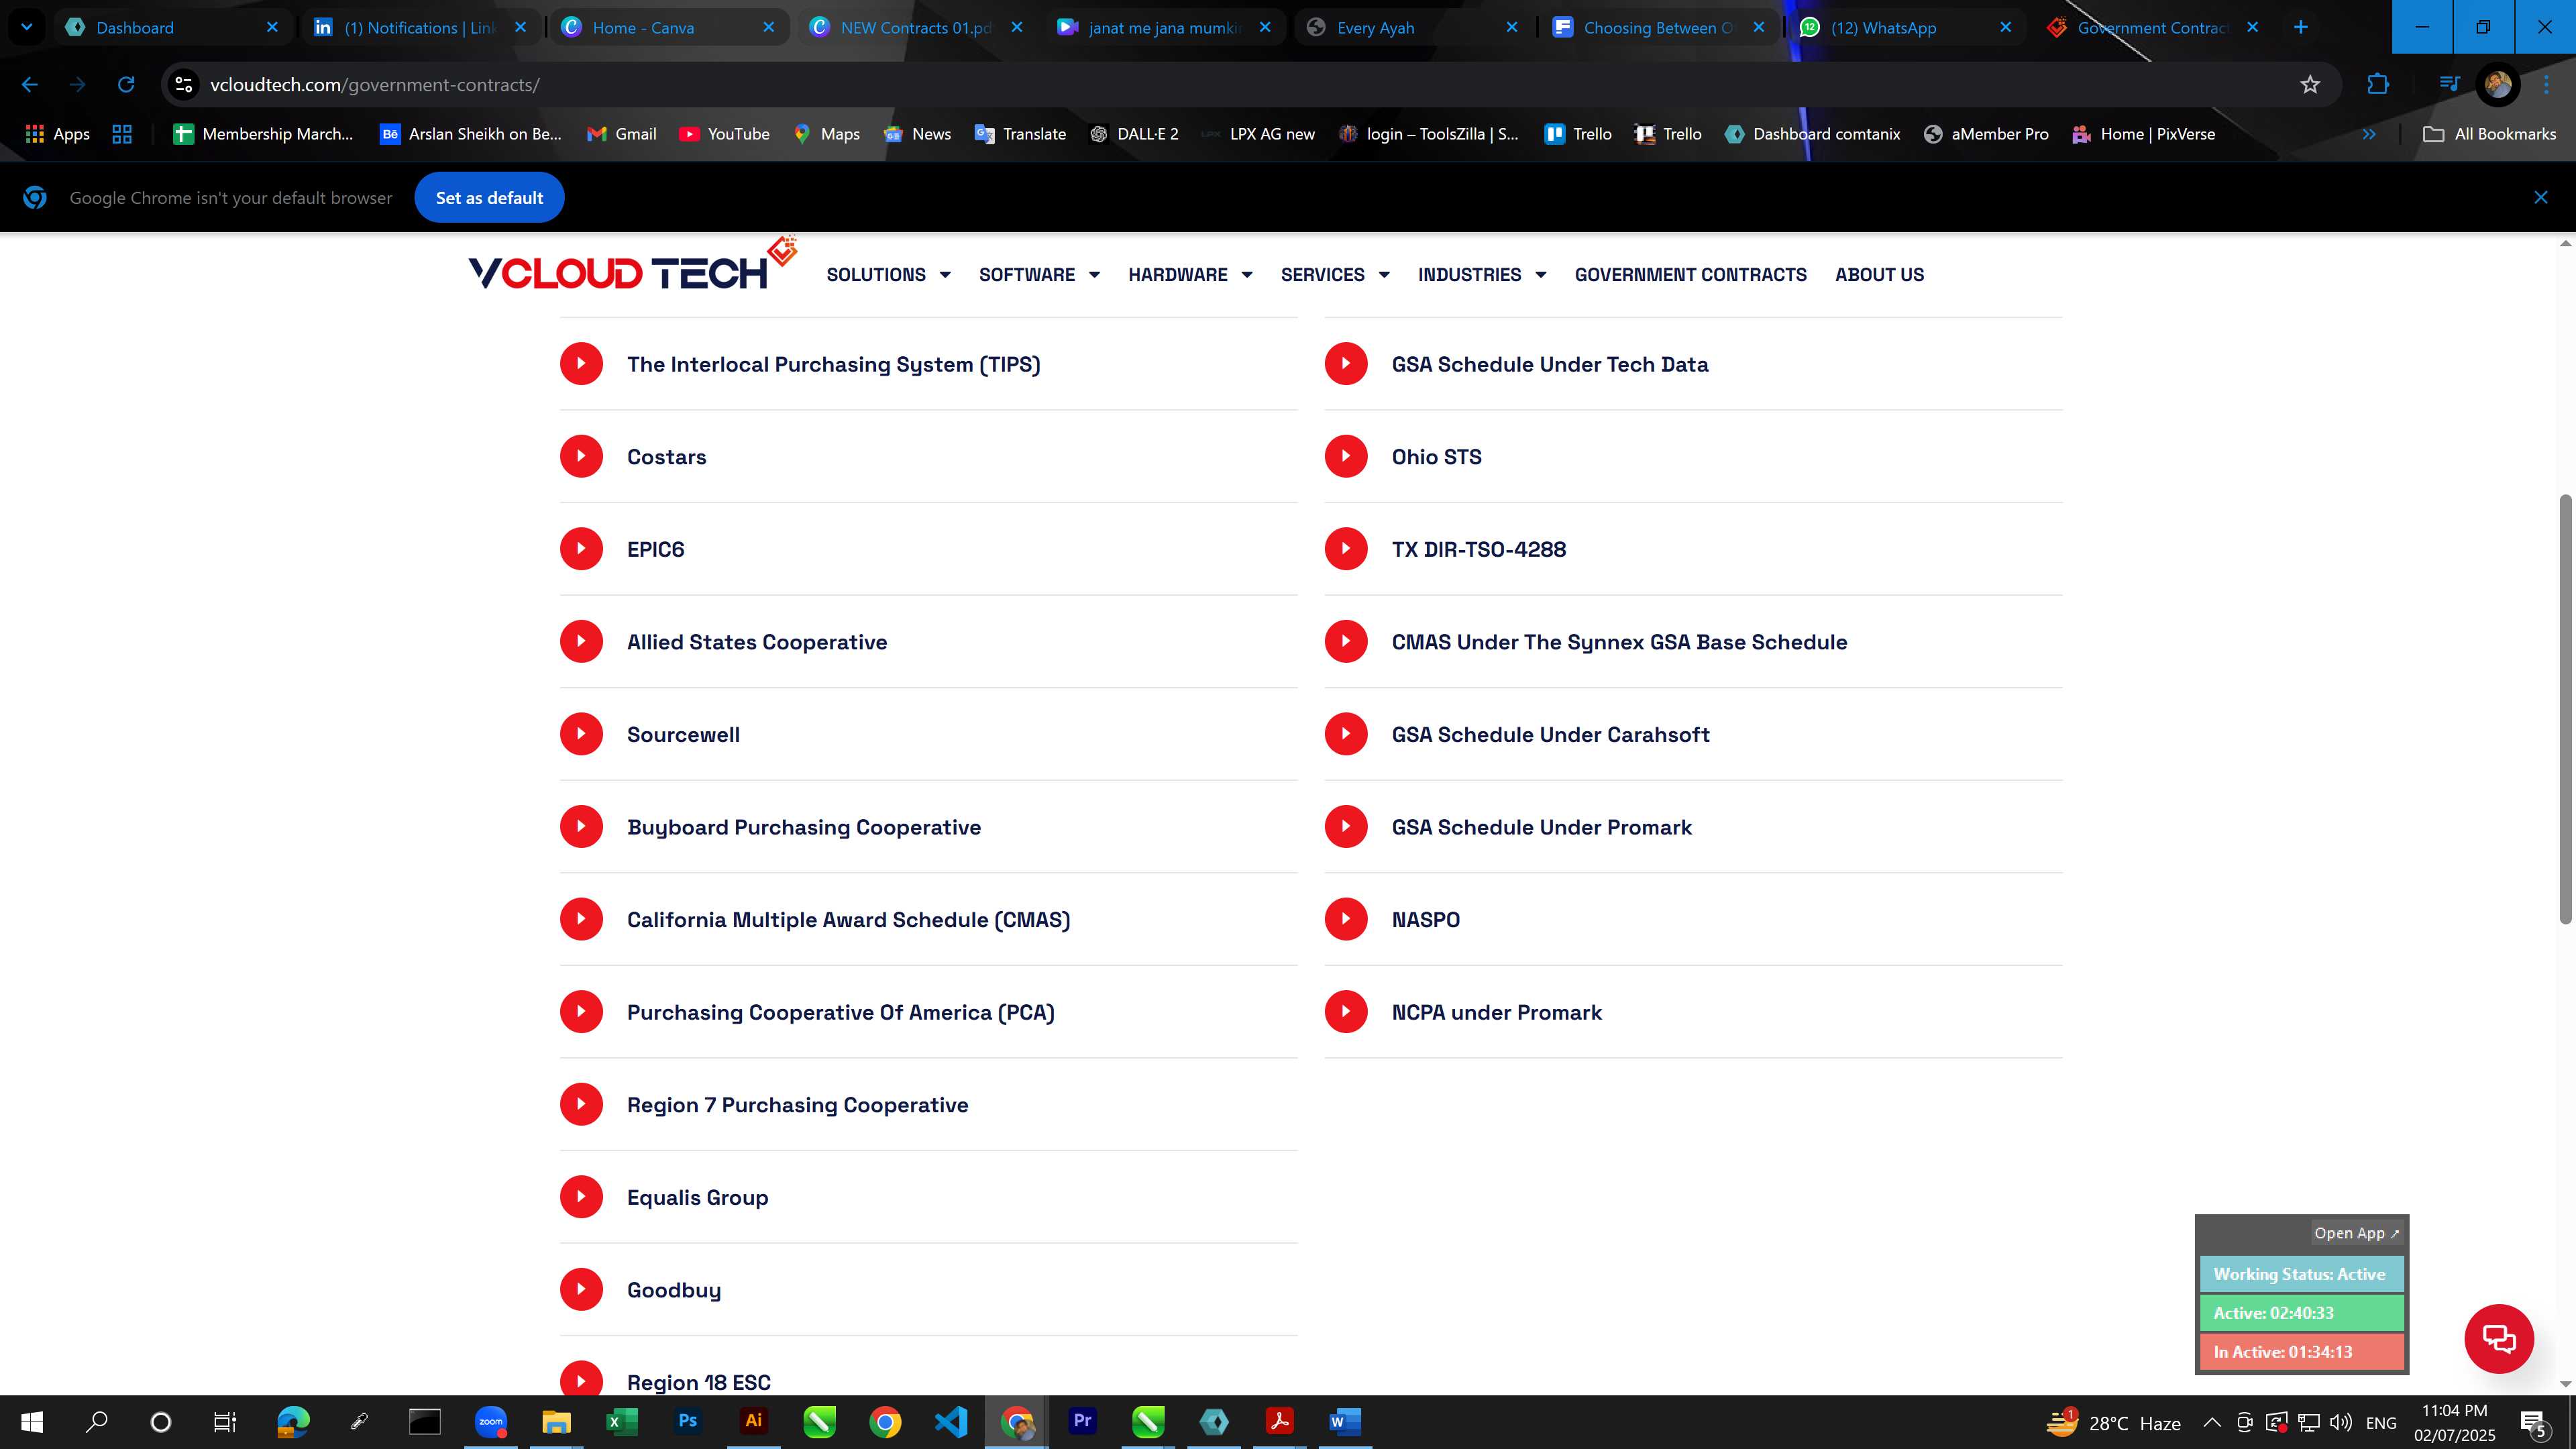Expand the SERVICES dropdown menu

(x=1335, y=274)
